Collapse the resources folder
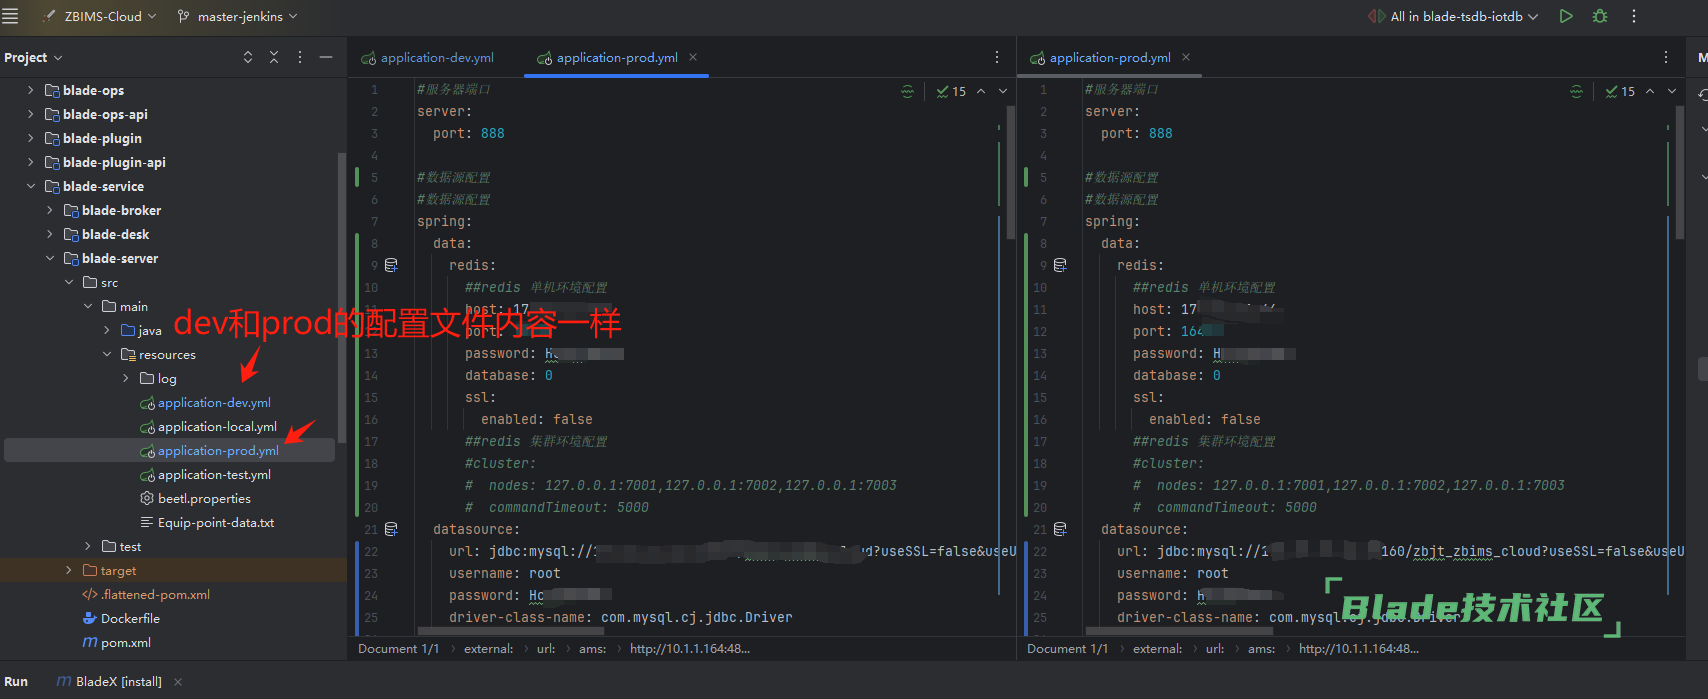Screen dimensions: 1708x699 click(107, 354)
